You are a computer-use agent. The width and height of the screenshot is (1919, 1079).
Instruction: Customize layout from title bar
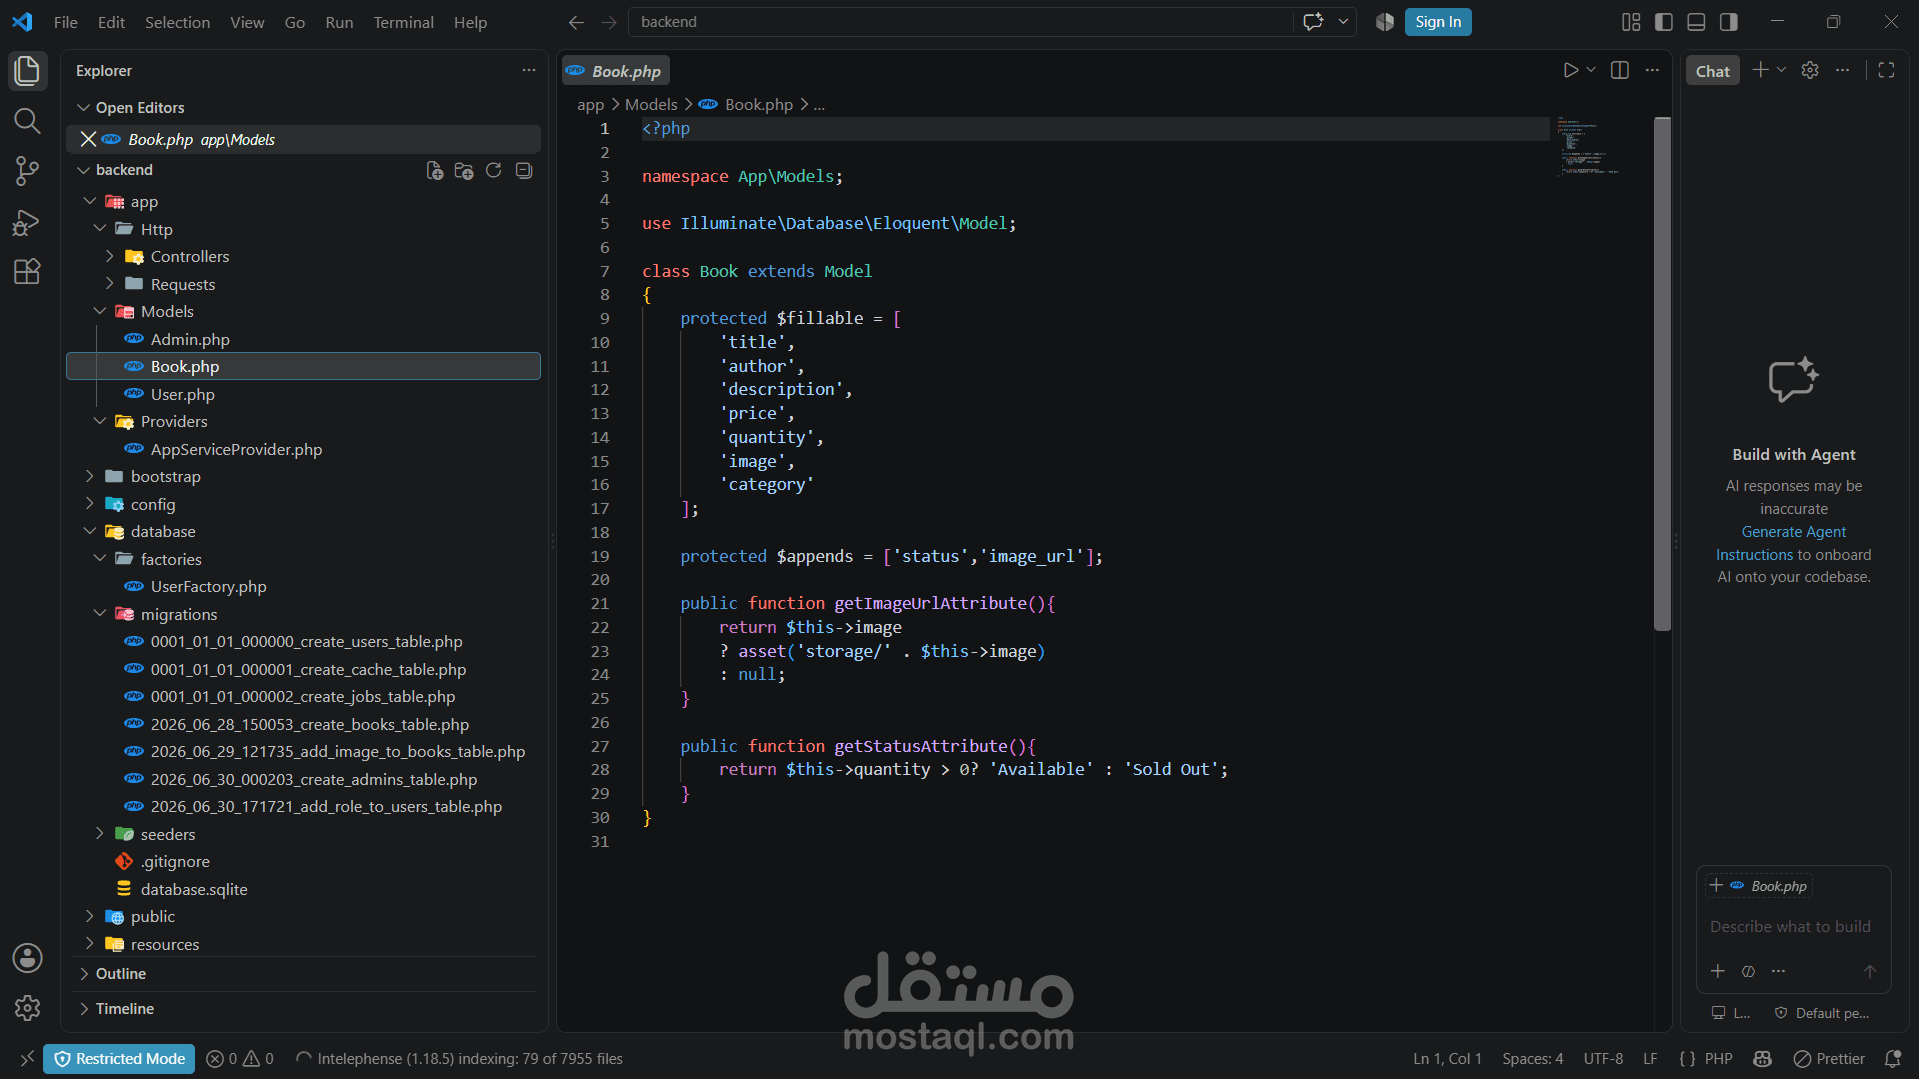pos(1631,22)
